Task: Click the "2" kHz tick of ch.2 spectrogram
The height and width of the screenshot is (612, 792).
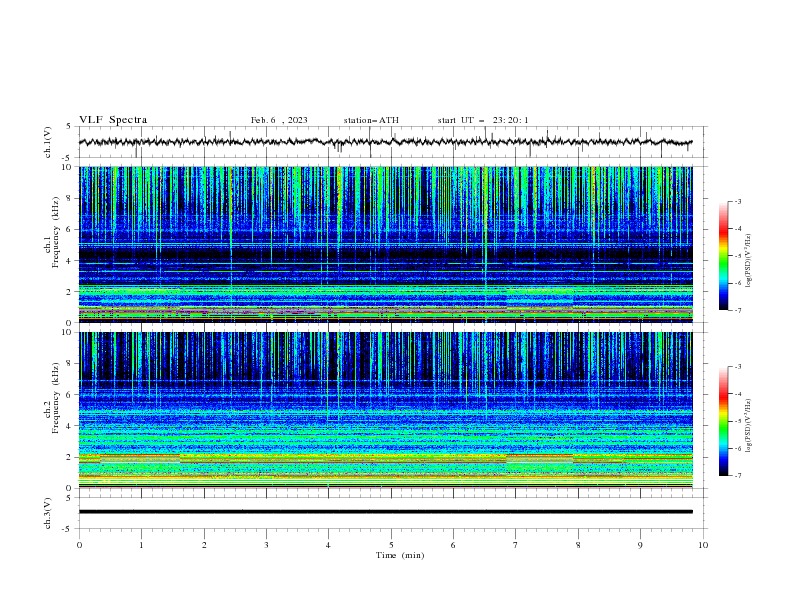Action: (x=71, y=457)
